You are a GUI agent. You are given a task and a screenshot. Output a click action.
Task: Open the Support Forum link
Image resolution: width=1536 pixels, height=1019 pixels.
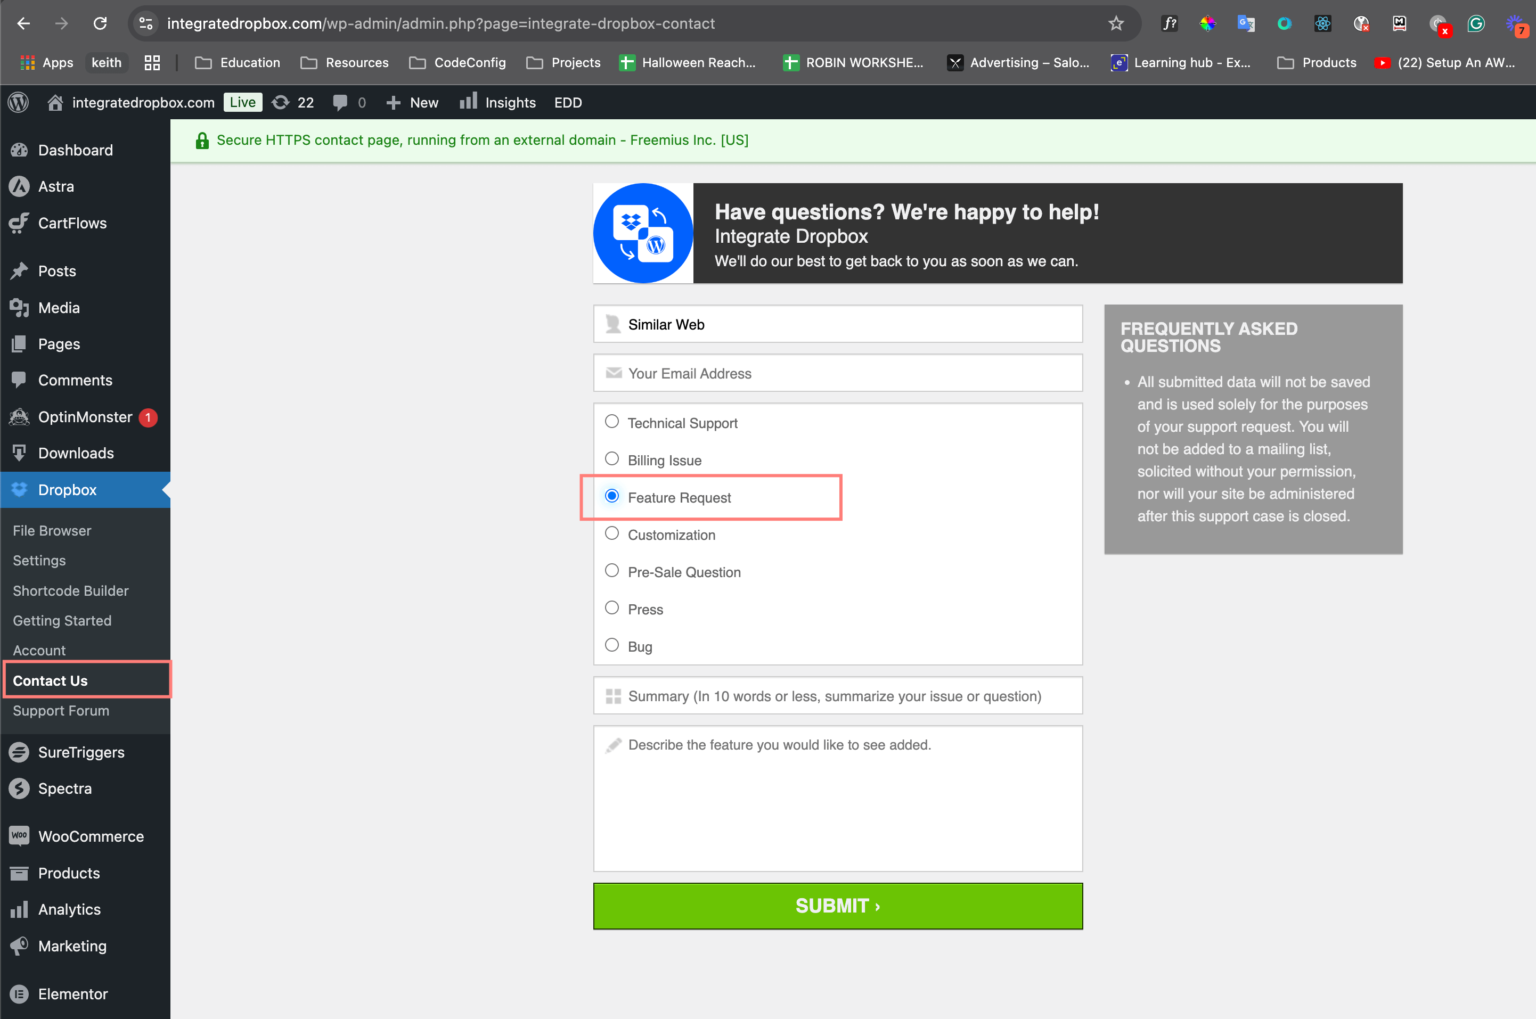click(x=61, y=710)
